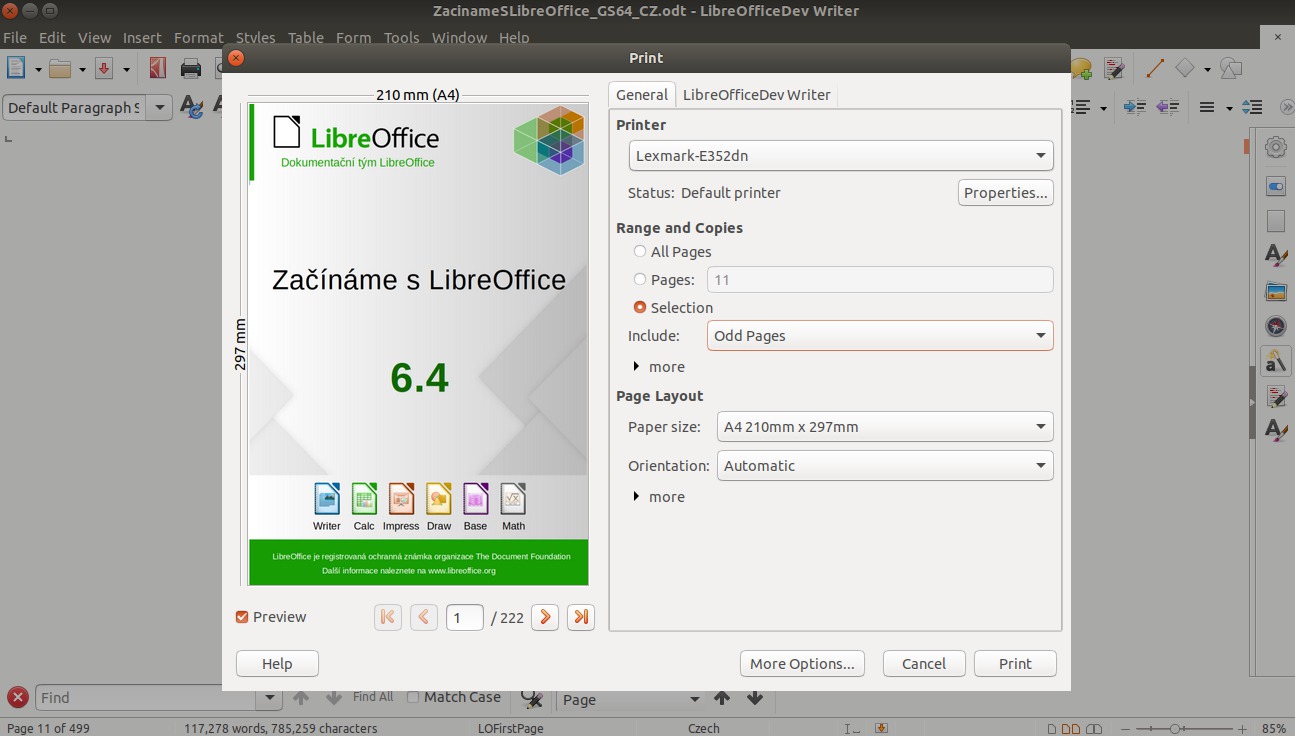The width and height of the screenshot is (1295, 736).
Task: Click the Pages number input field
Action: click(880, 279)
